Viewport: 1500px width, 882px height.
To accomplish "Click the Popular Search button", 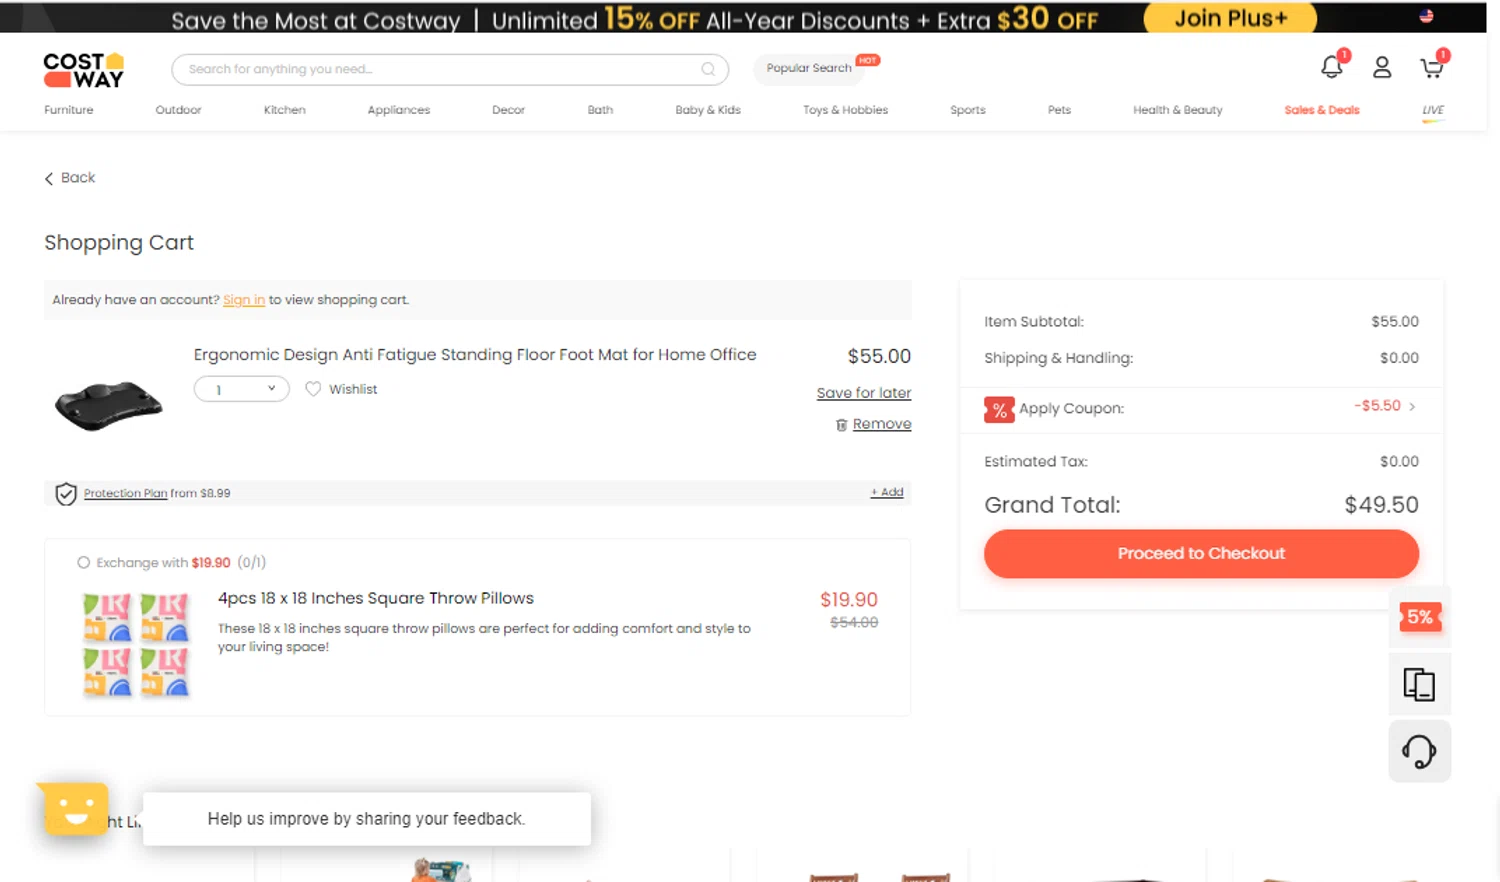I will point(809,68).
